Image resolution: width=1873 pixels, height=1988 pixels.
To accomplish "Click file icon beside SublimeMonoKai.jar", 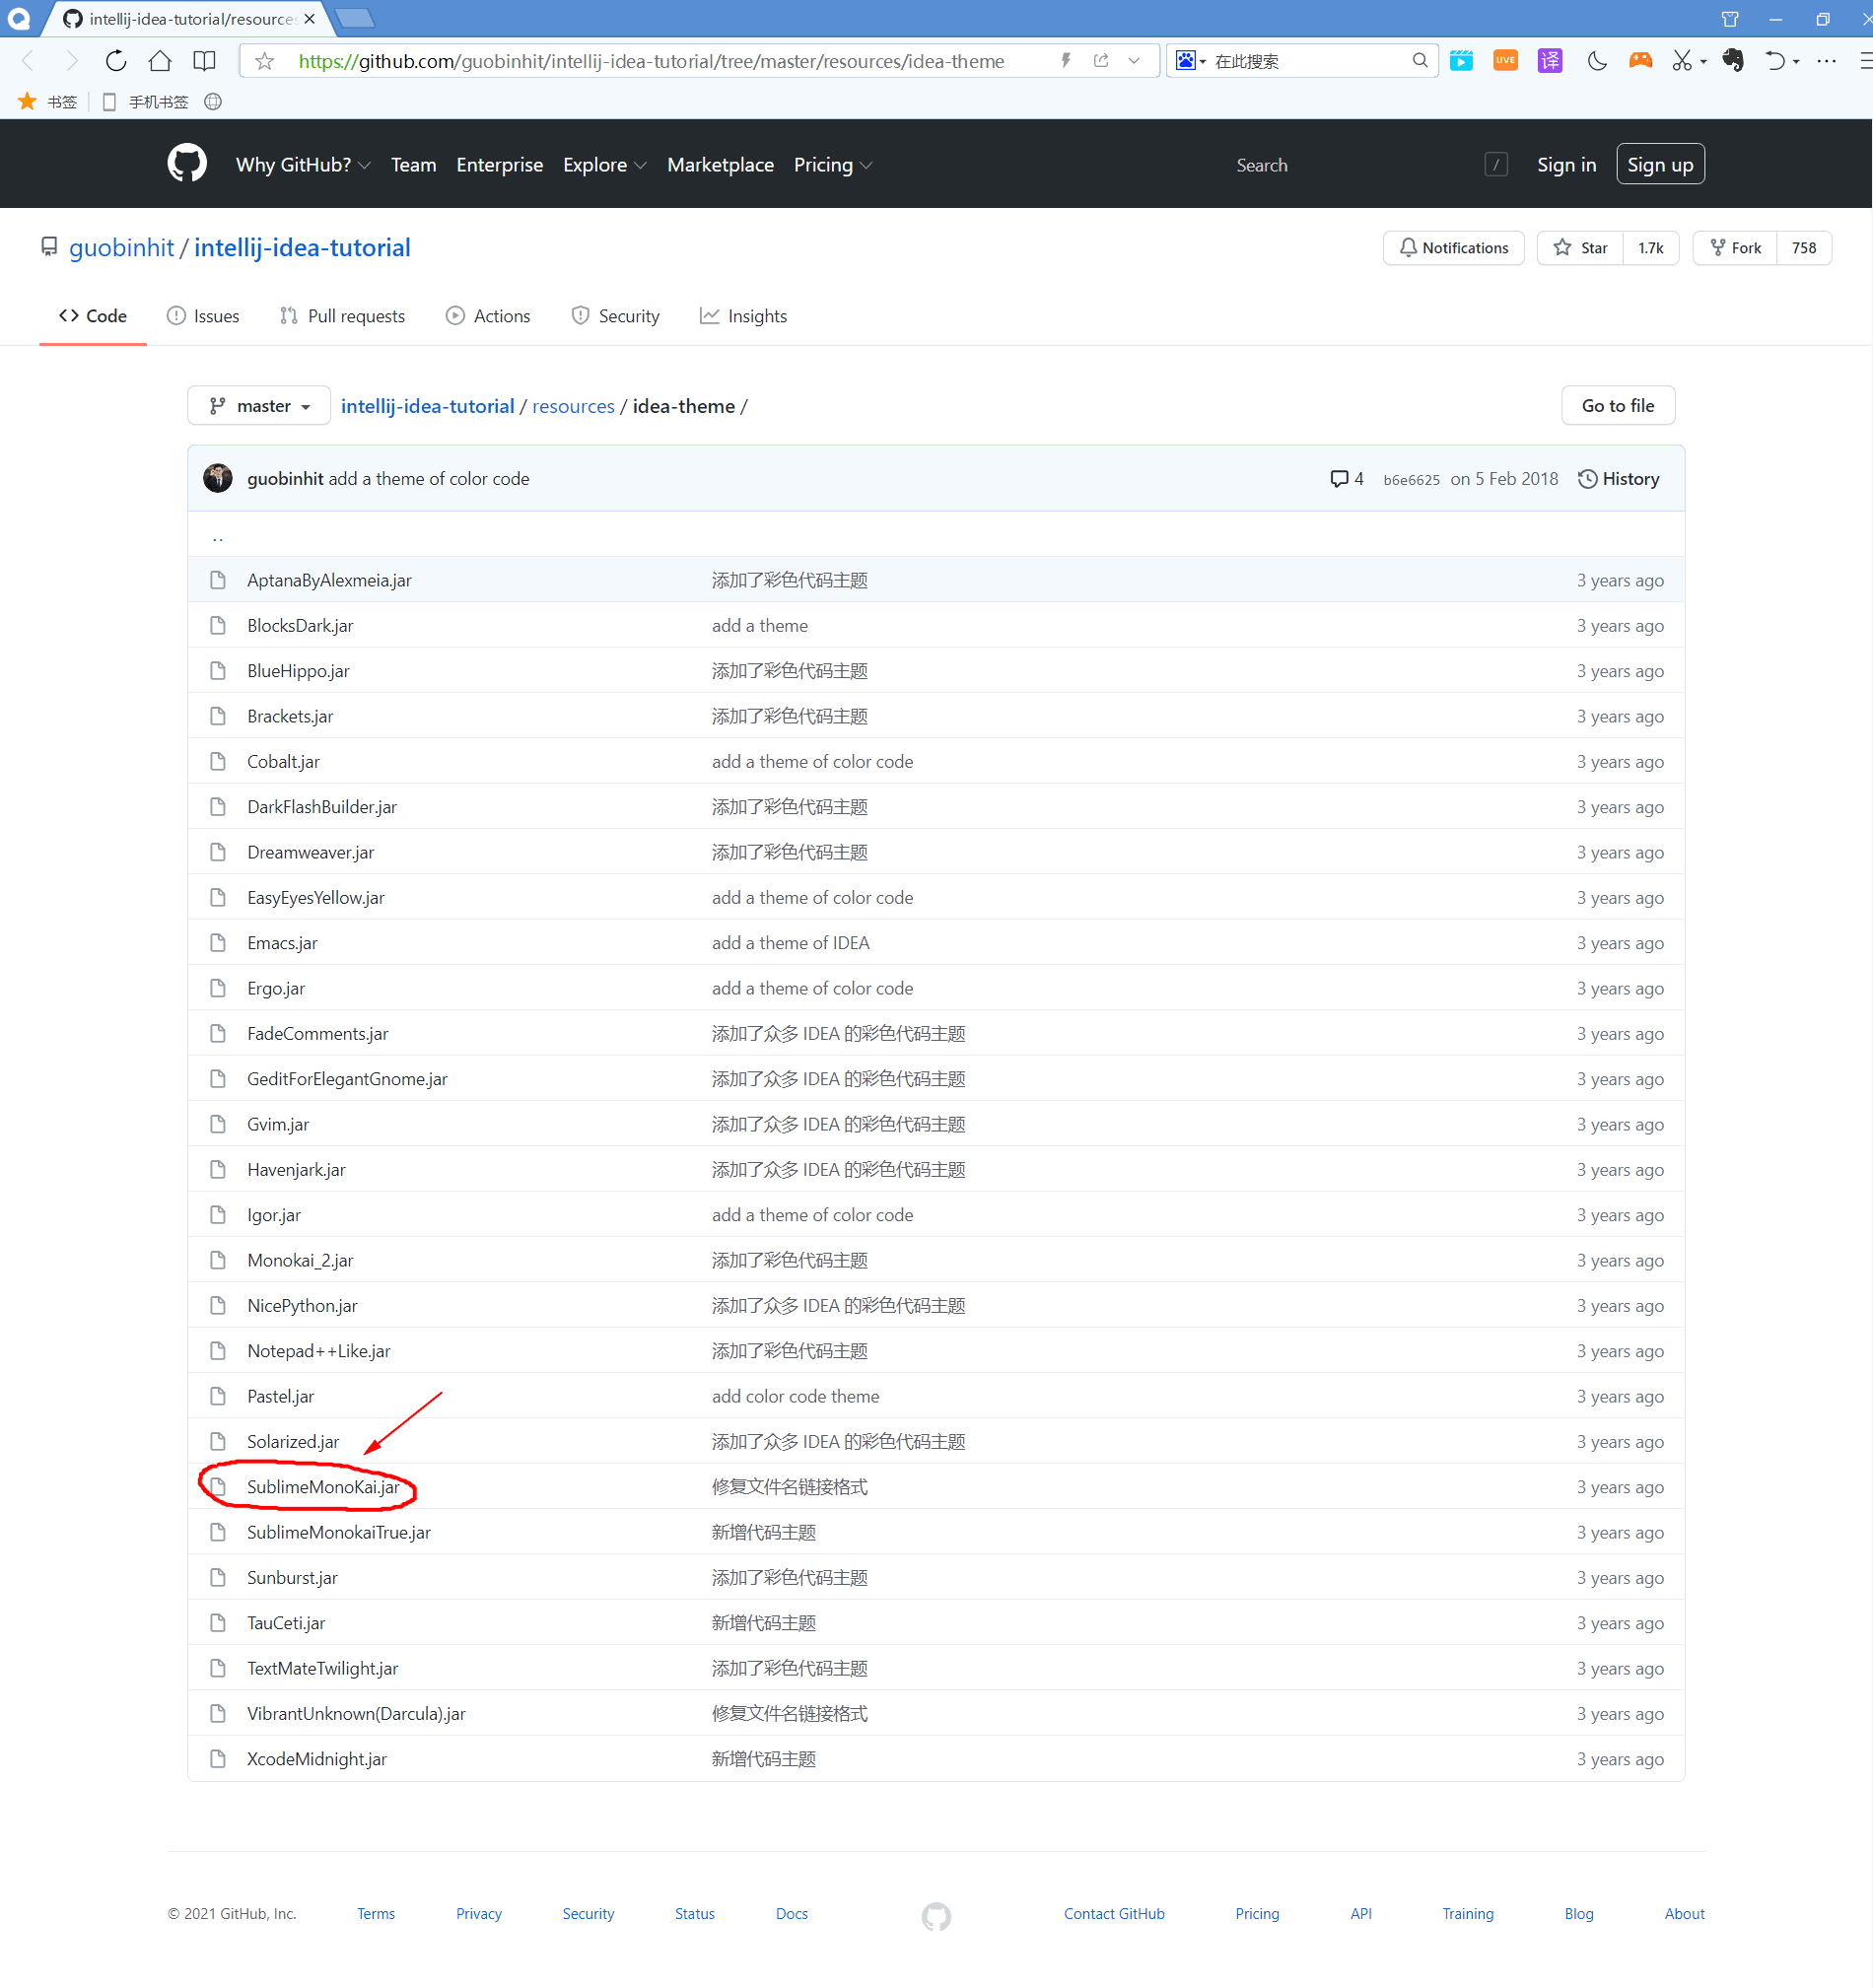I will coord(218,1487).
